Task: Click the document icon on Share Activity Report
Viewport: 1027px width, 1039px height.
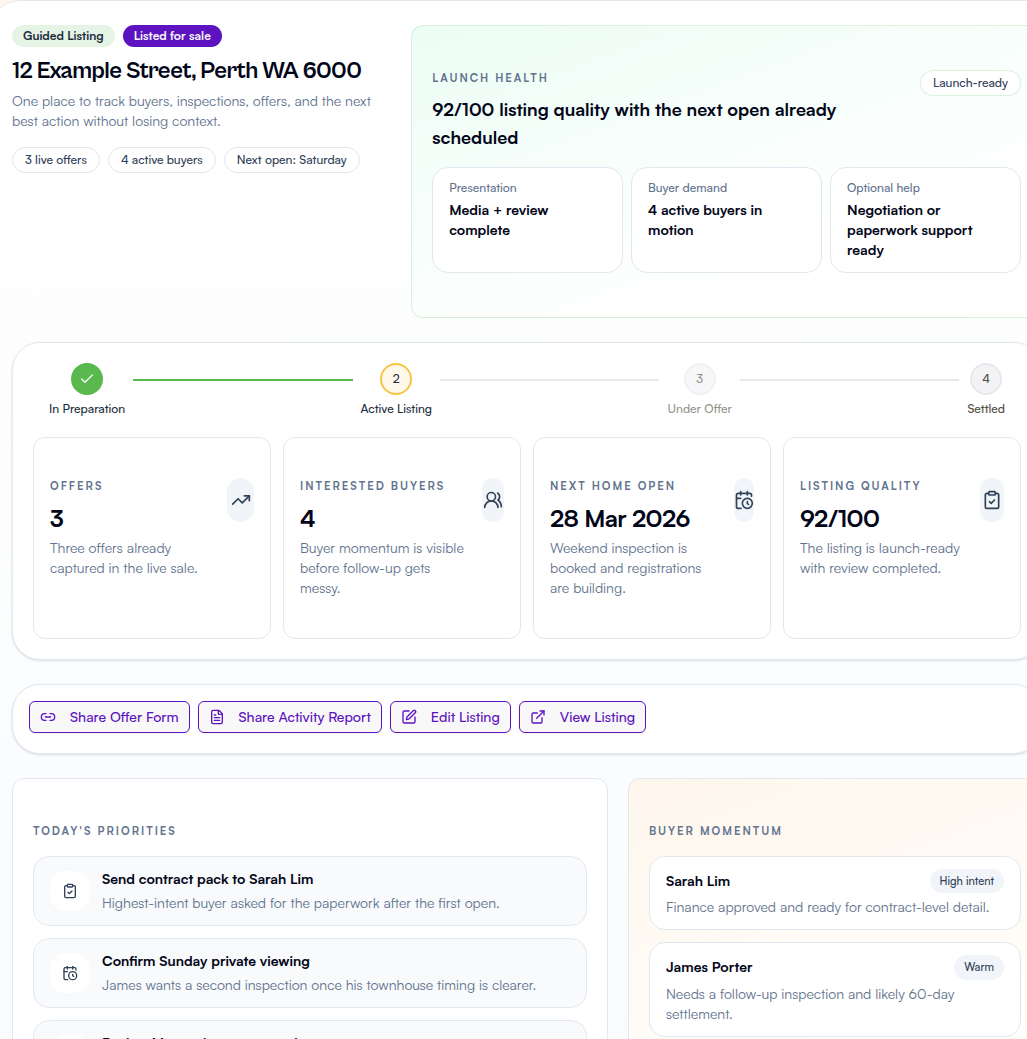Action: click(x=217, y=717)
